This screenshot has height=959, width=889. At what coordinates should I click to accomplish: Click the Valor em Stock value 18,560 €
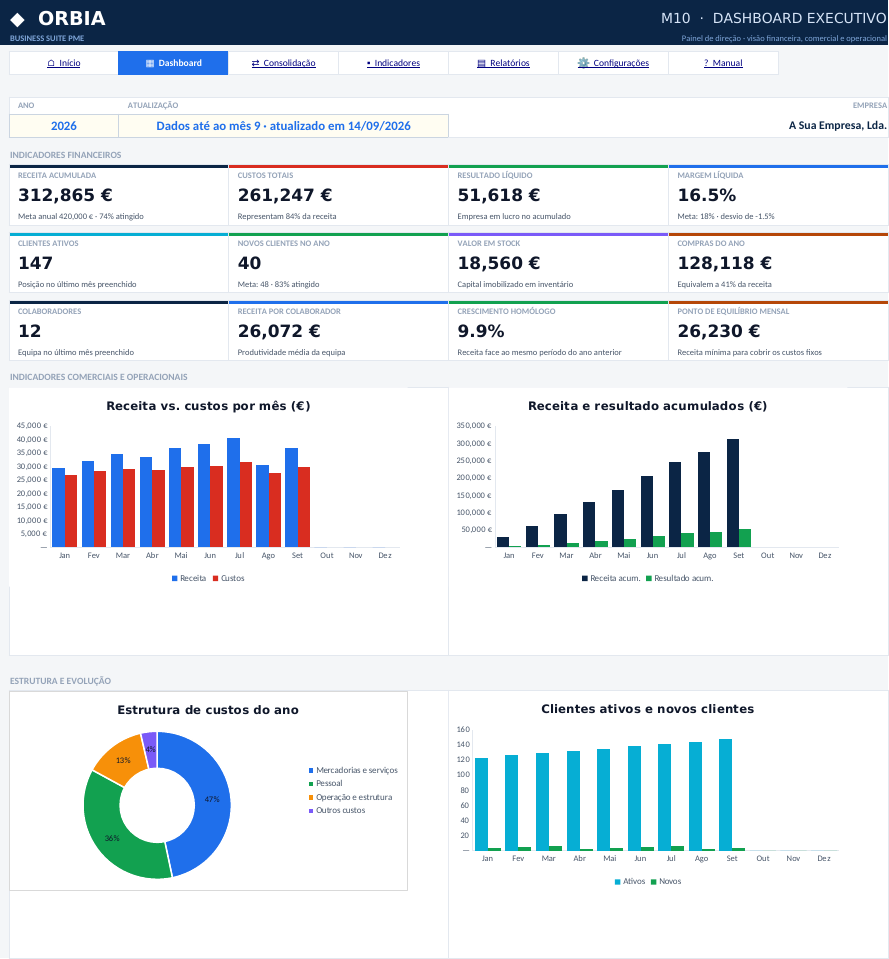pos(499,263)
